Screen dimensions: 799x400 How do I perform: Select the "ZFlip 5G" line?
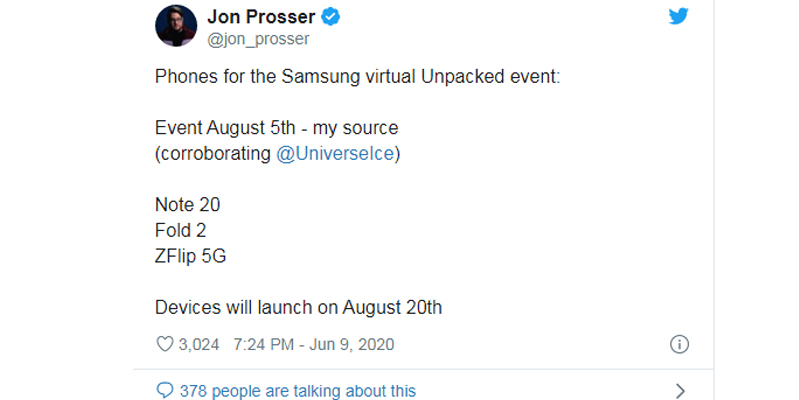(190, 256)
